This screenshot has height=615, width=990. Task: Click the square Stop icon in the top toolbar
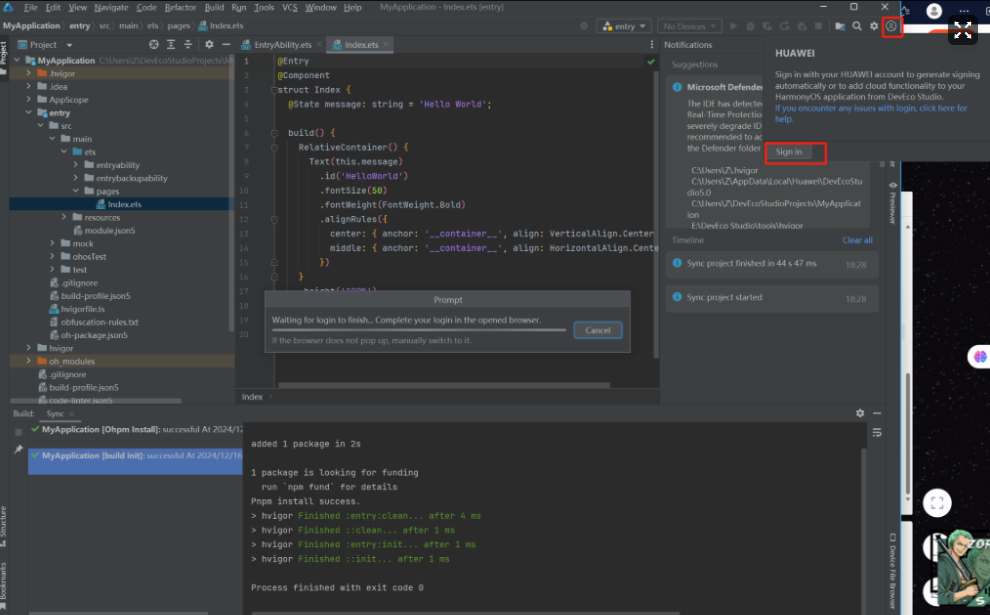[818, 27]
